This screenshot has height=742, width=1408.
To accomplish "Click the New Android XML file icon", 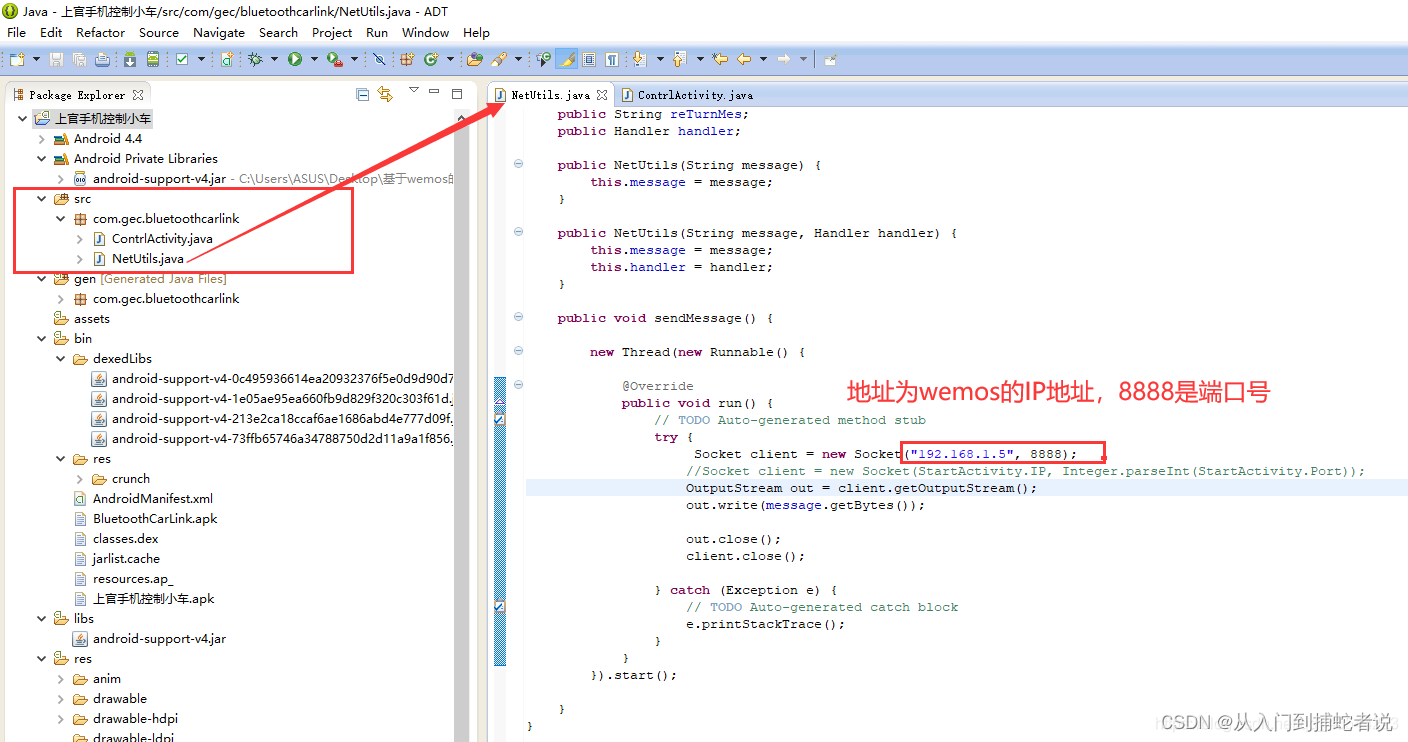I will pos(227,59).
